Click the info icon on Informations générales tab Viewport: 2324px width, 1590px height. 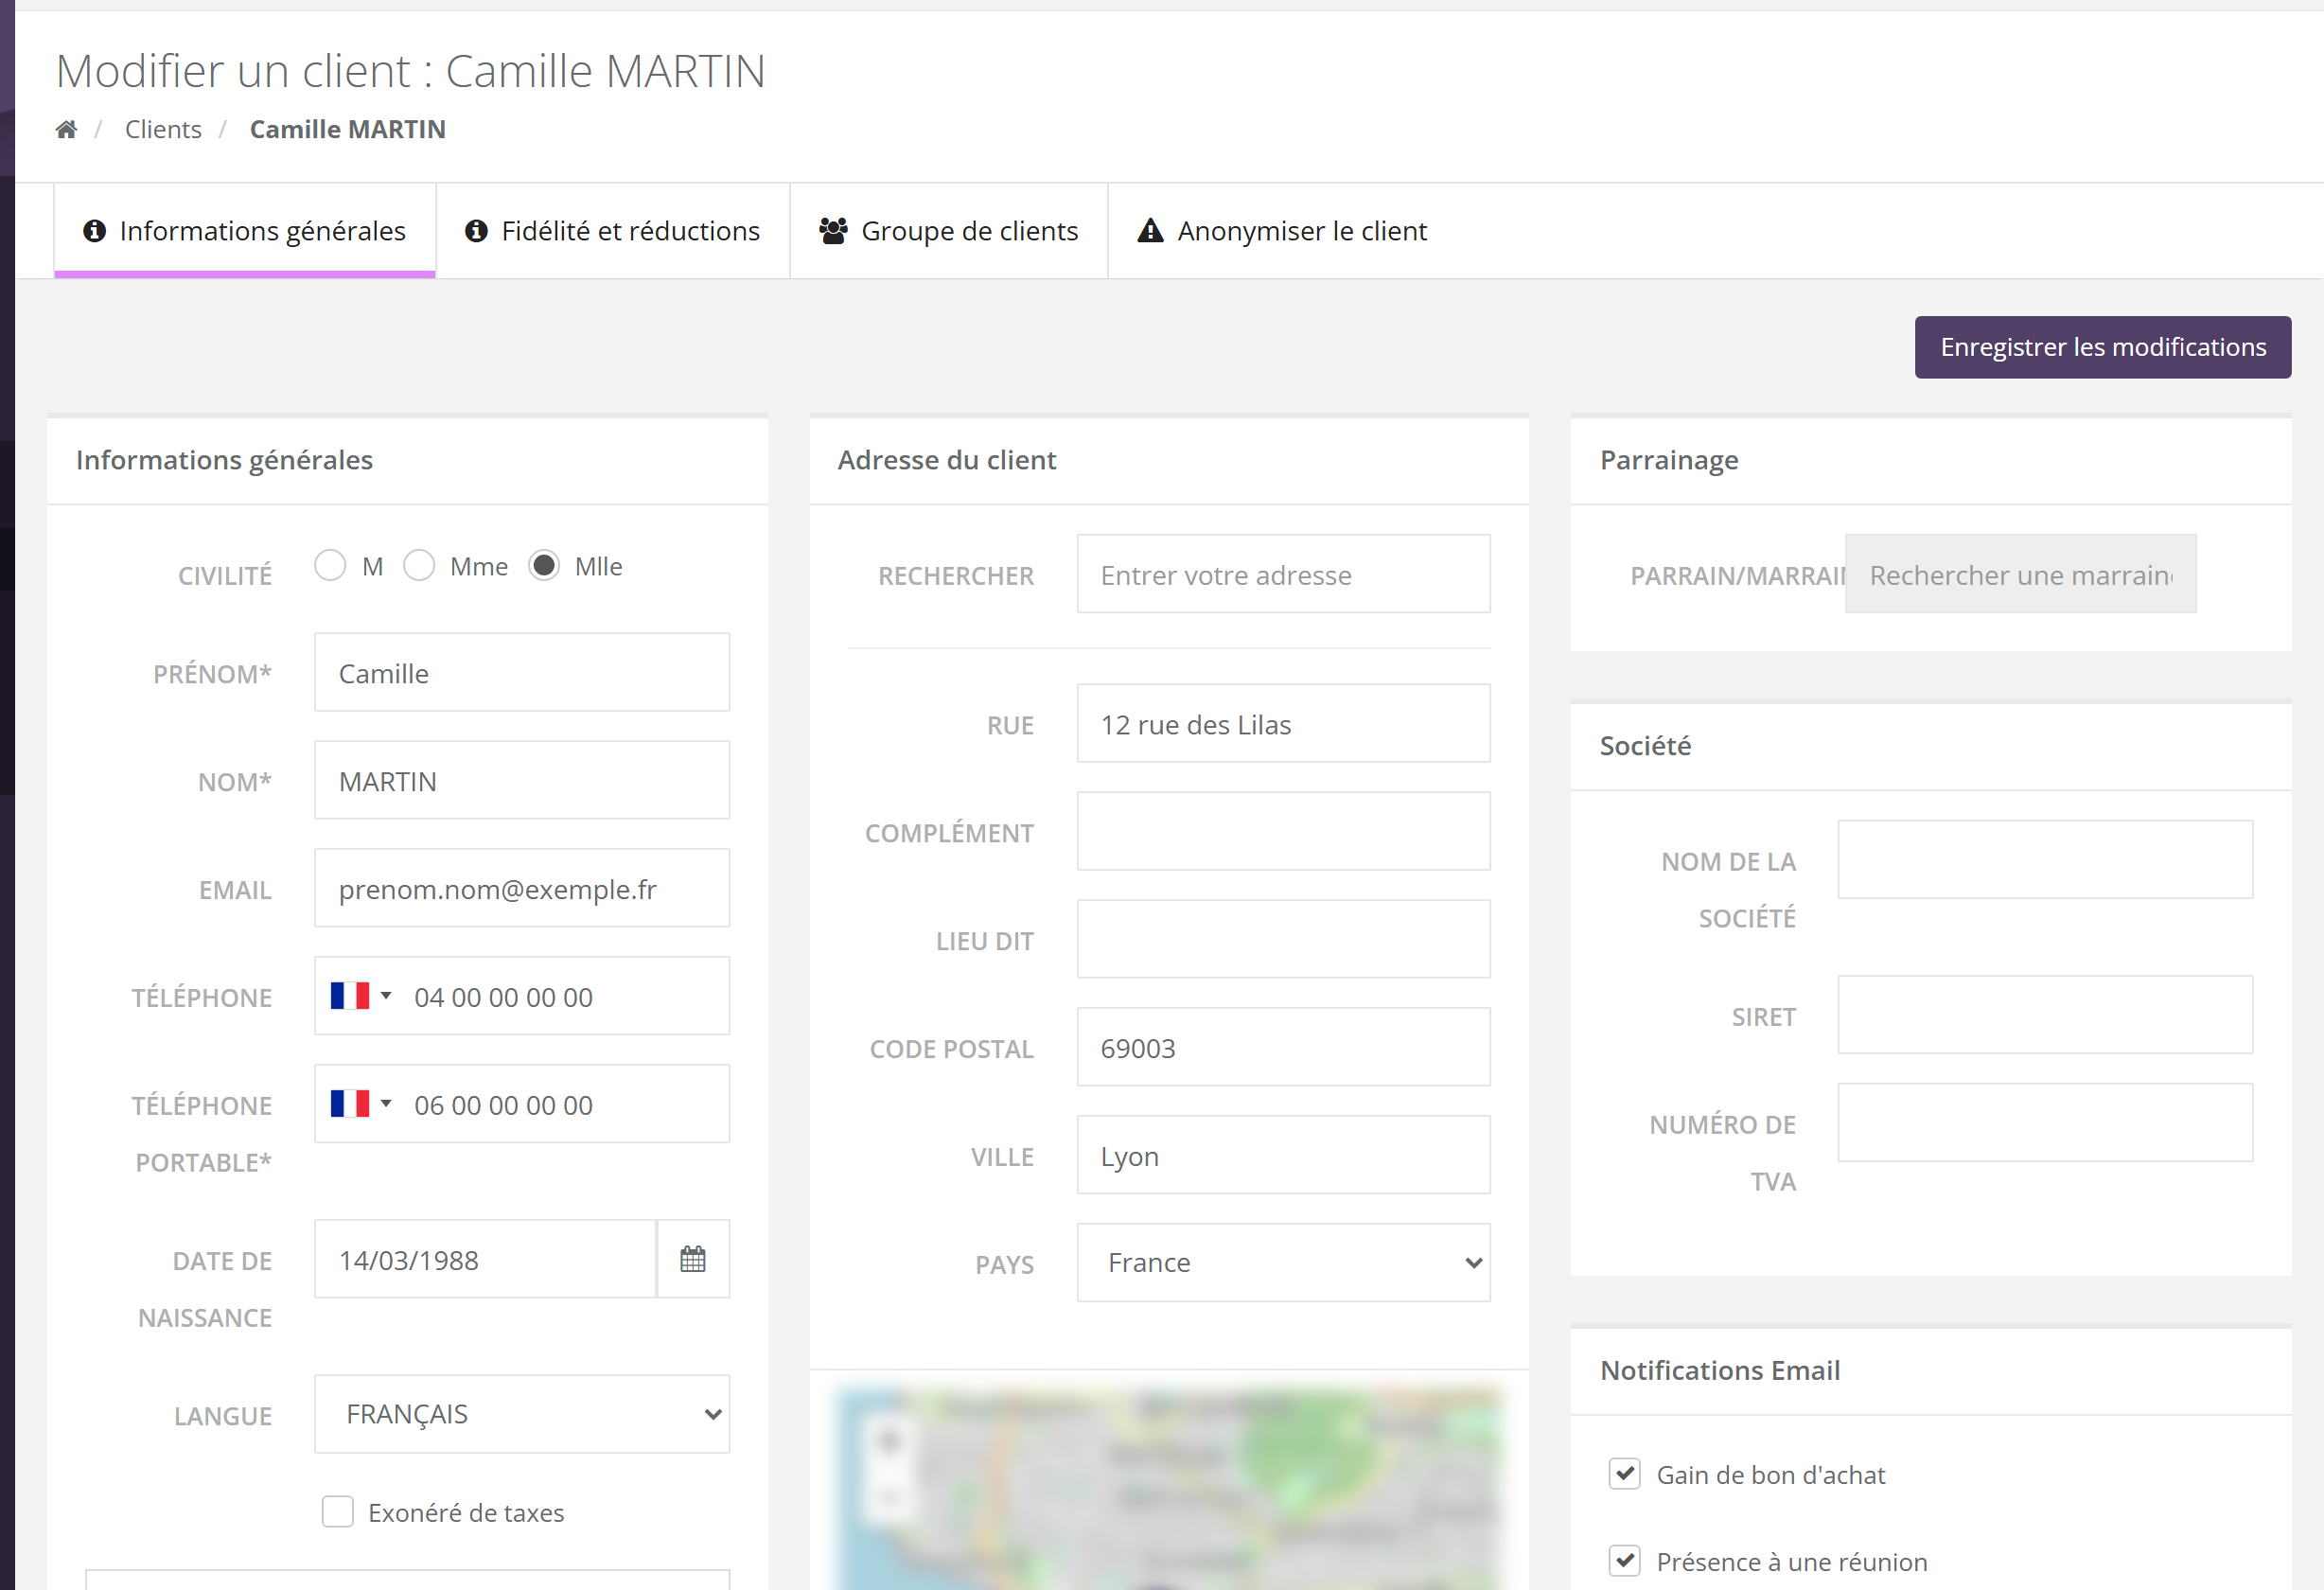(95, 231)
